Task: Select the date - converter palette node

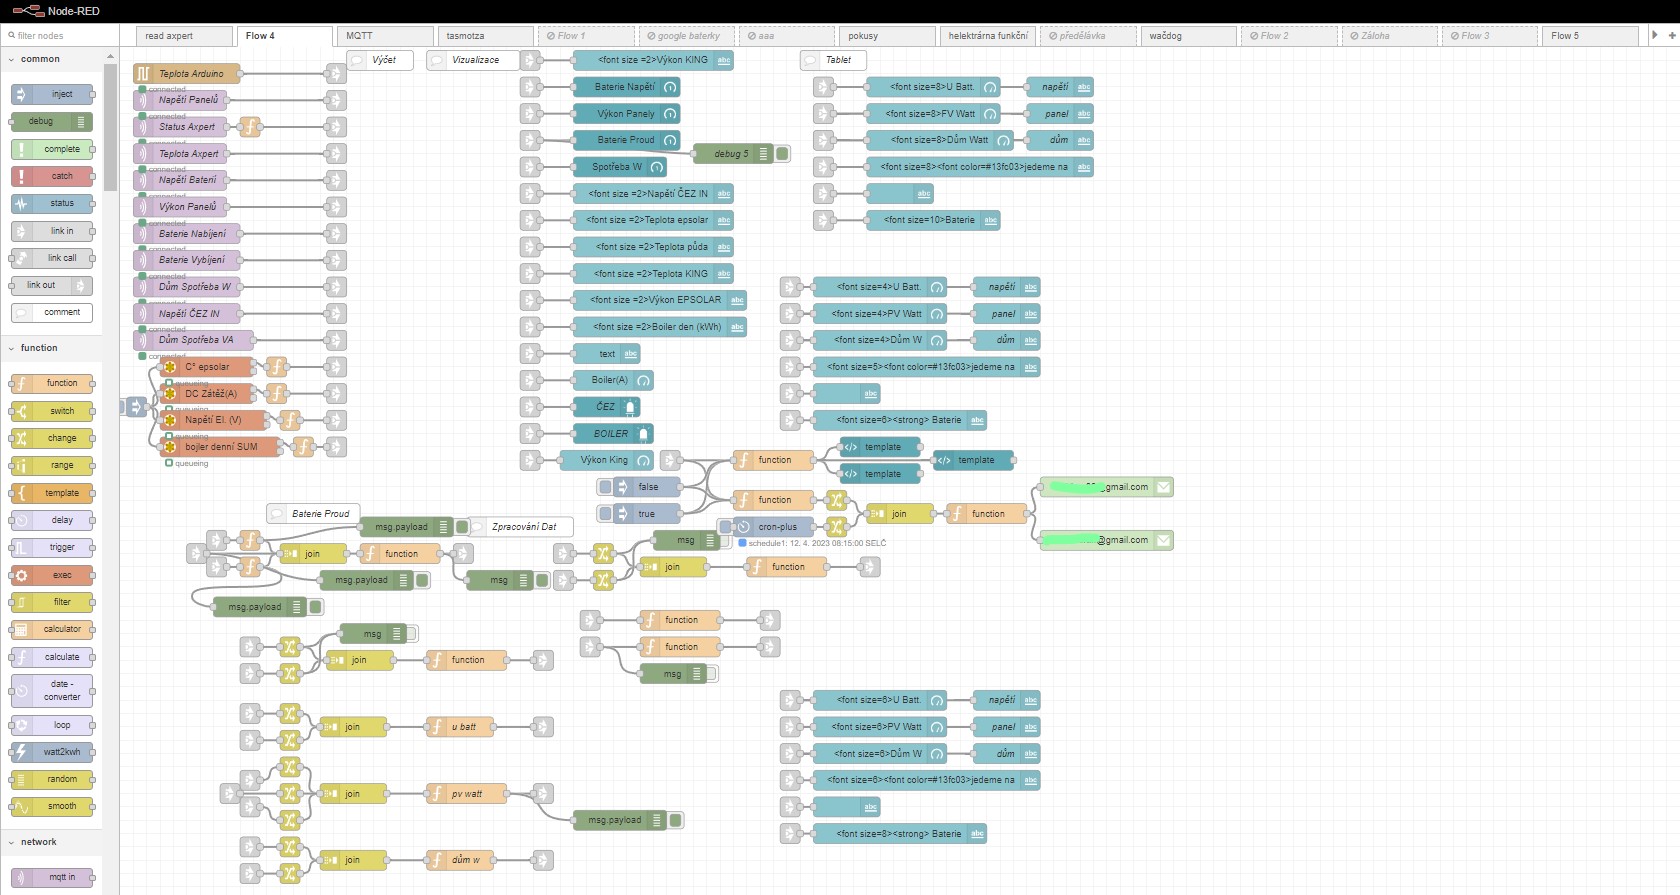Action: click(x=52, y=691)
